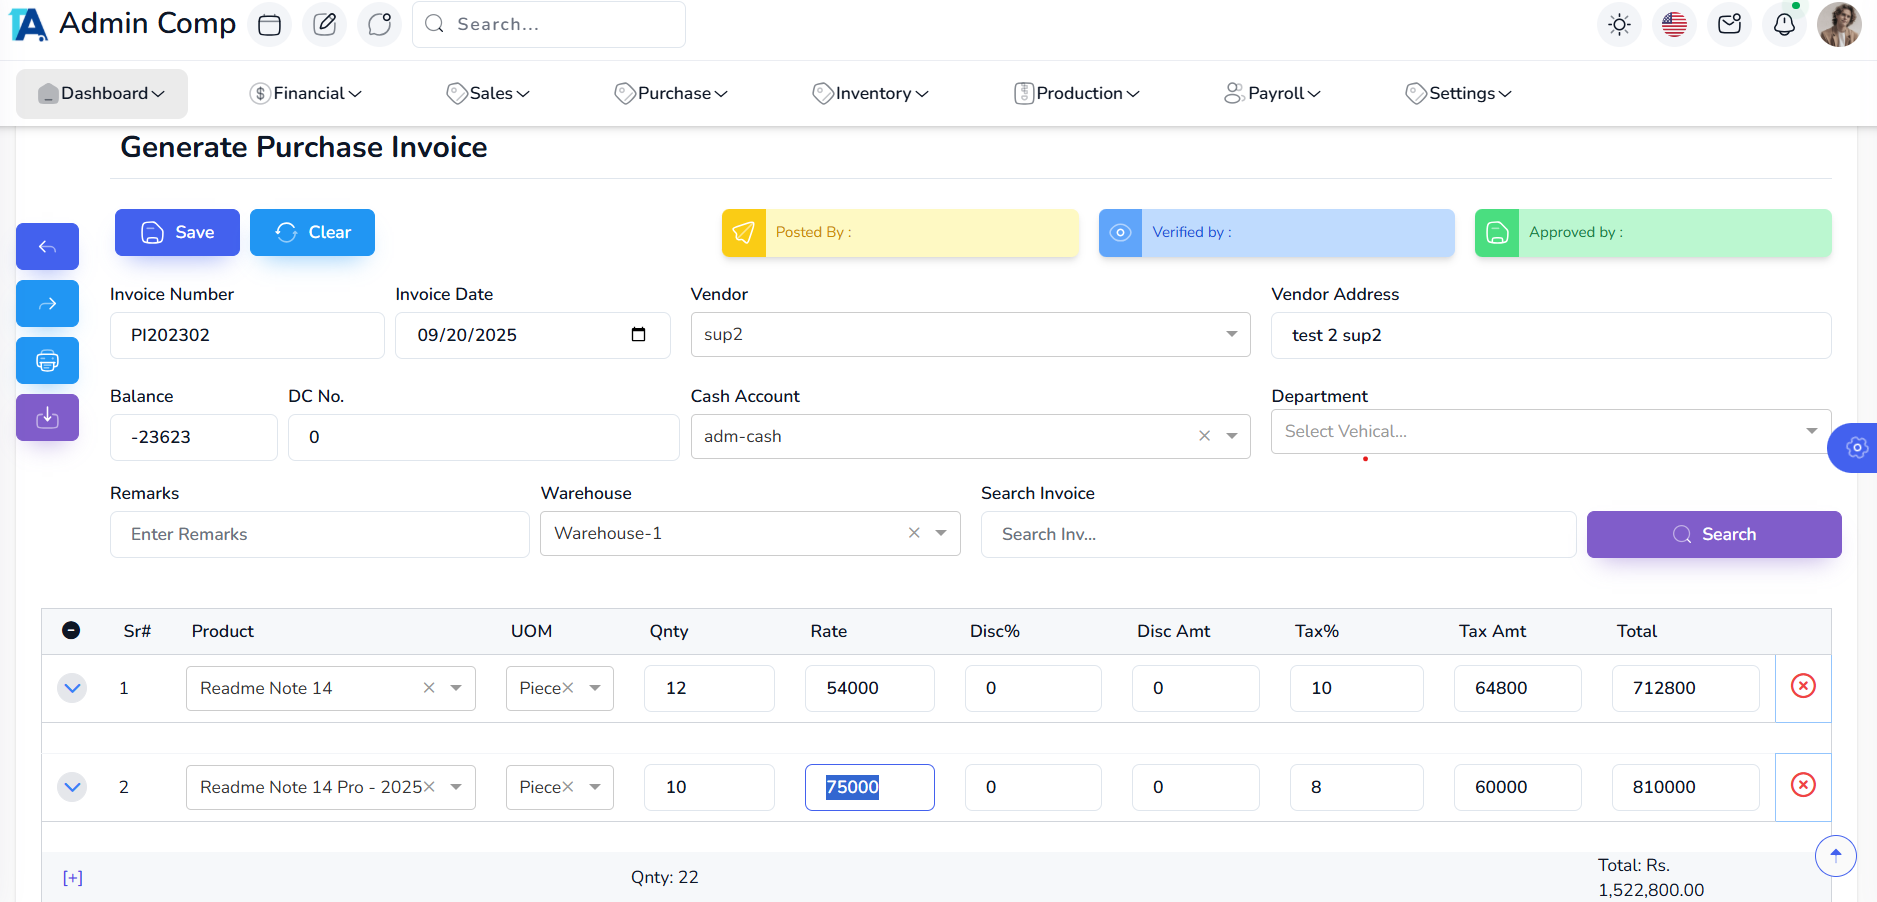Go to previous invoice with left arrow

tap(47, 247)
